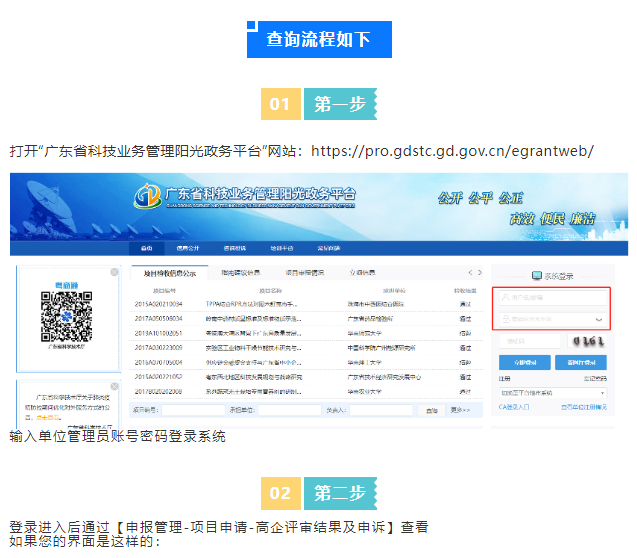Image resolution: width=637 pixels, height=558 pixels.
Task: Click the 忘记密码 forgot password link
Action: pyautogui.click(x=594, y=379)
